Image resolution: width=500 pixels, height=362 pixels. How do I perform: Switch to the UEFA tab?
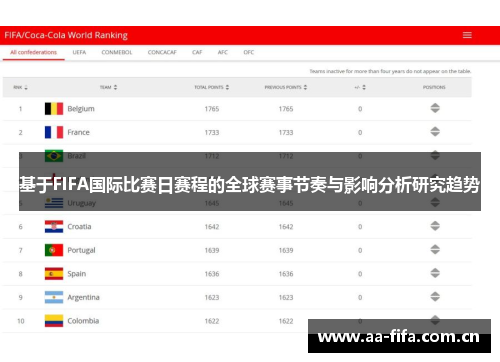click(79, 52)
